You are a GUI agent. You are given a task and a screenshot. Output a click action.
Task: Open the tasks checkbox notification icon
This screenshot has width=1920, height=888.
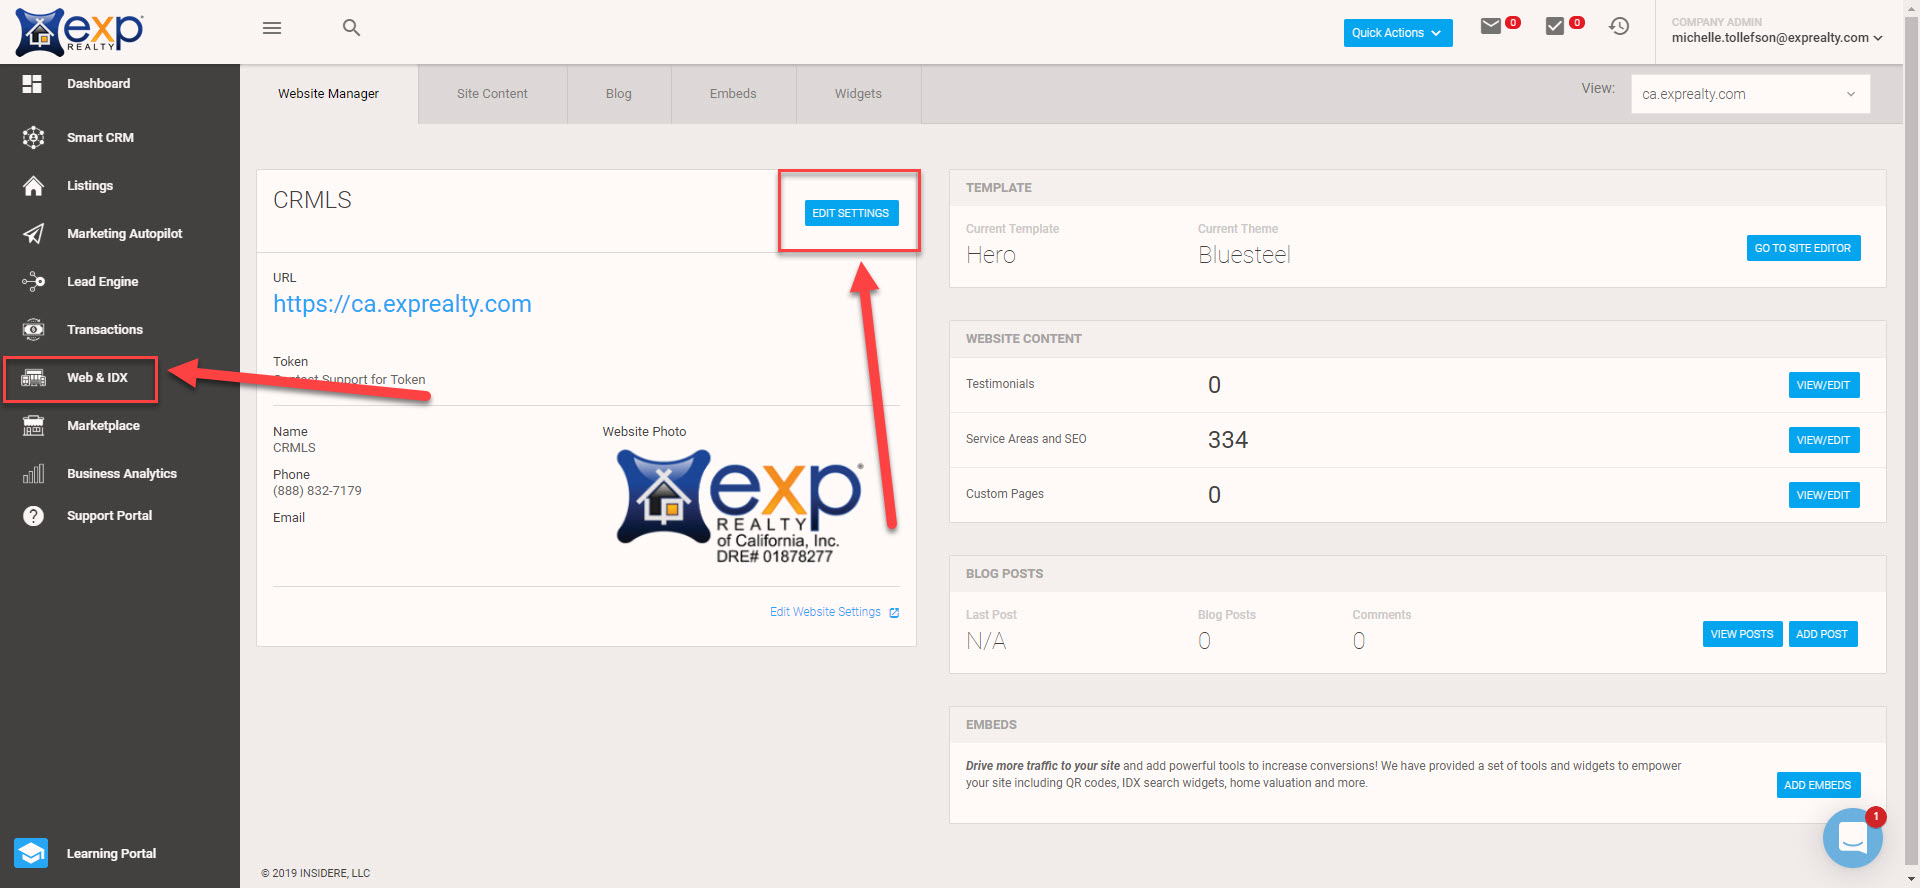click(x=1555, y=26)
